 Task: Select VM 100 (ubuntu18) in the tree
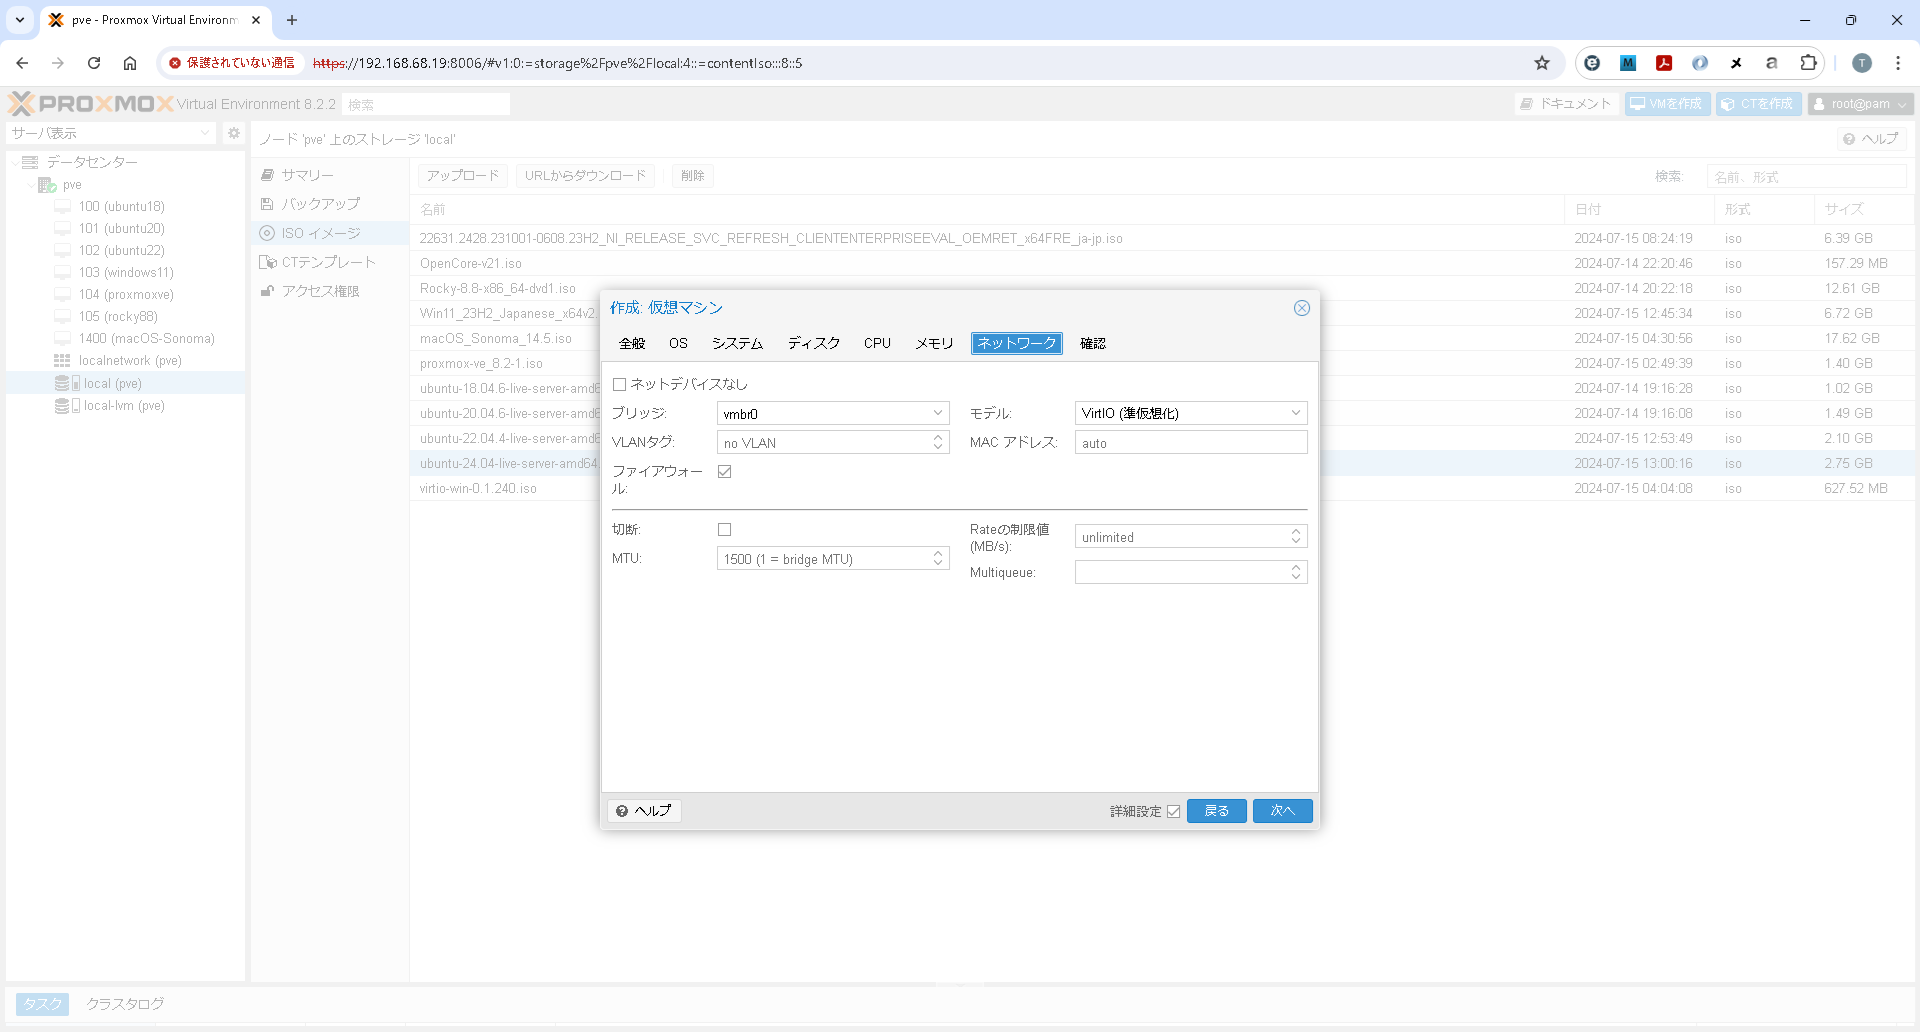coord(121,207)
